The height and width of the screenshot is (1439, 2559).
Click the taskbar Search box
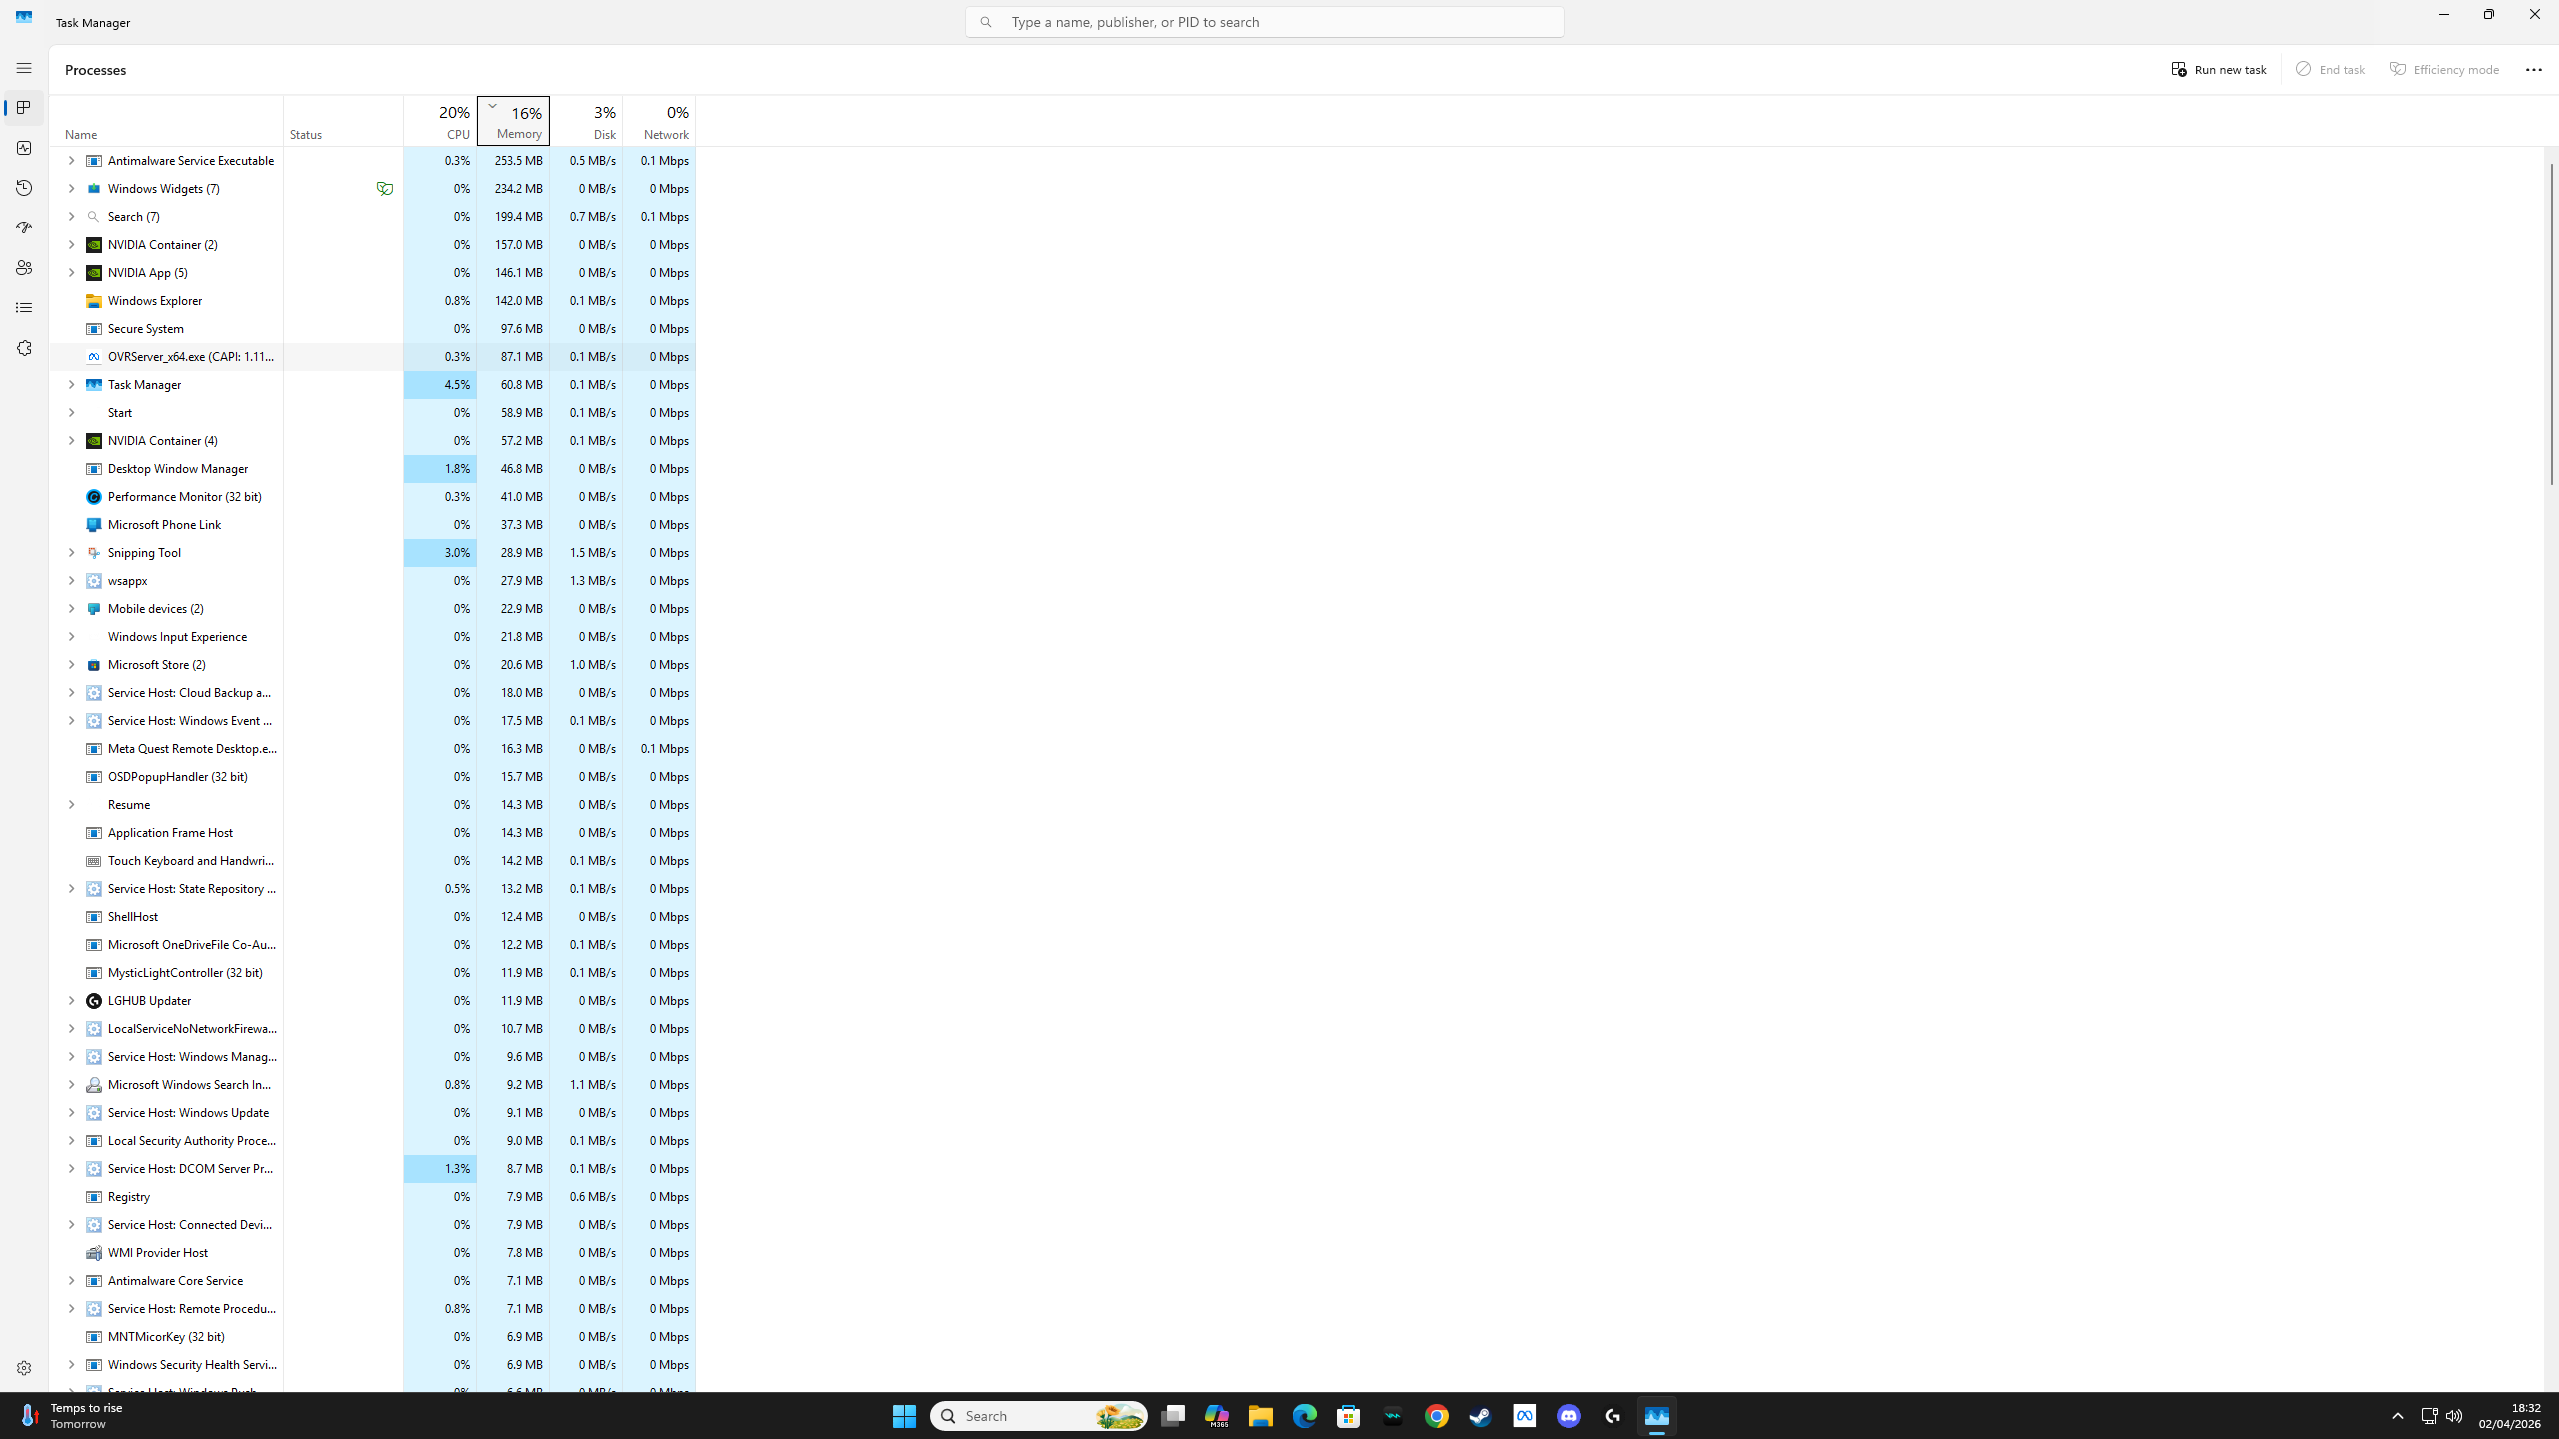tap(1039, 1415)
